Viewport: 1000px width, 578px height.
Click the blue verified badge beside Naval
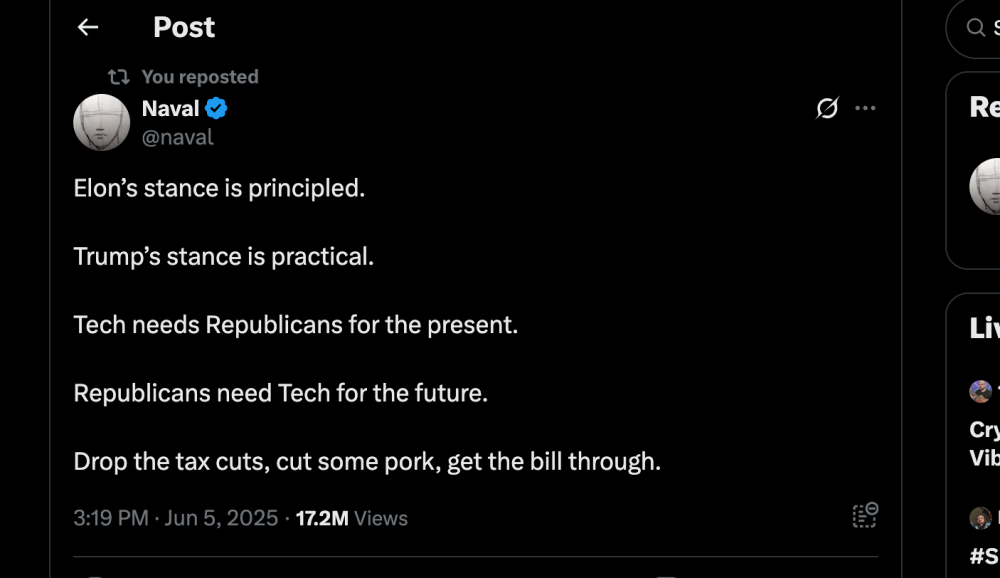click(216, 108)
